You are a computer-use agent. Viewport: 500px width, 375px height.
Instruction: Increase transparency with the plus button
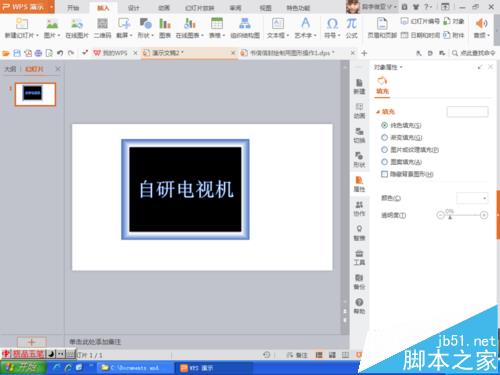[x=484, y=215]
